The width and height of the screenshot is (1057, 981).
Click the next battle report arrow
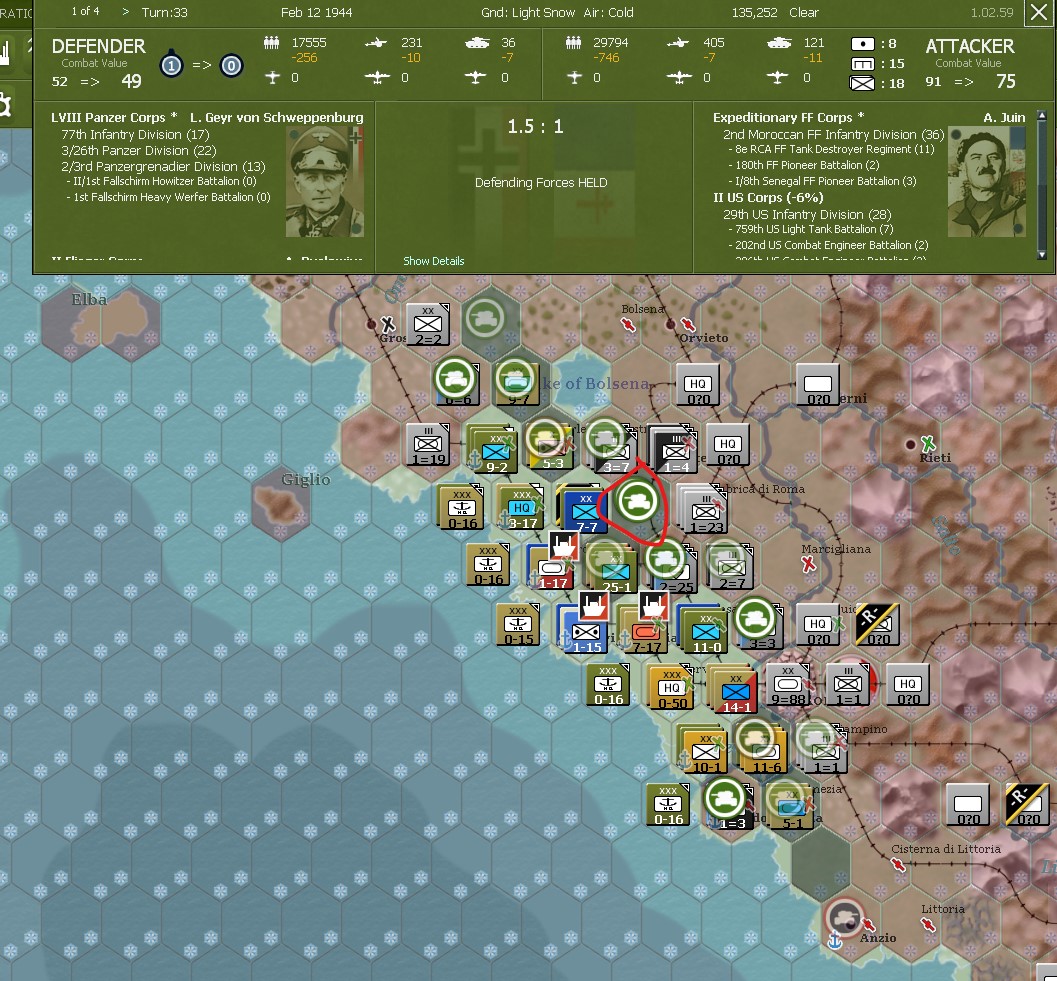125,12
